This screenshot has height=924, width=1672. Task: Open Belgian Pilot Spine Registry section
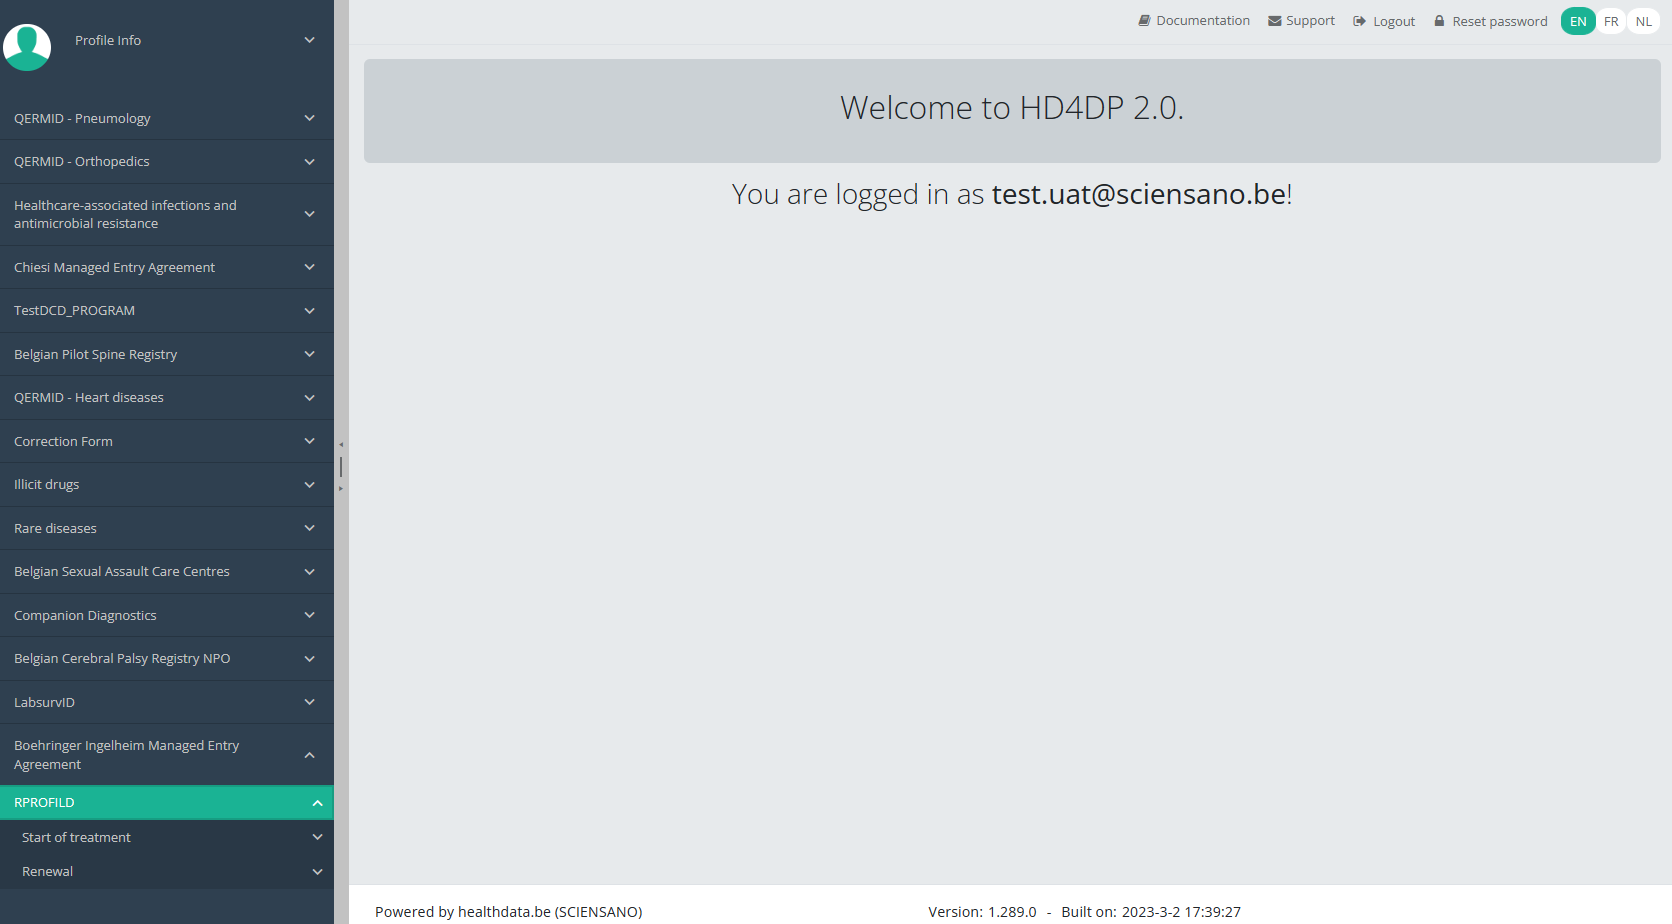95,354
